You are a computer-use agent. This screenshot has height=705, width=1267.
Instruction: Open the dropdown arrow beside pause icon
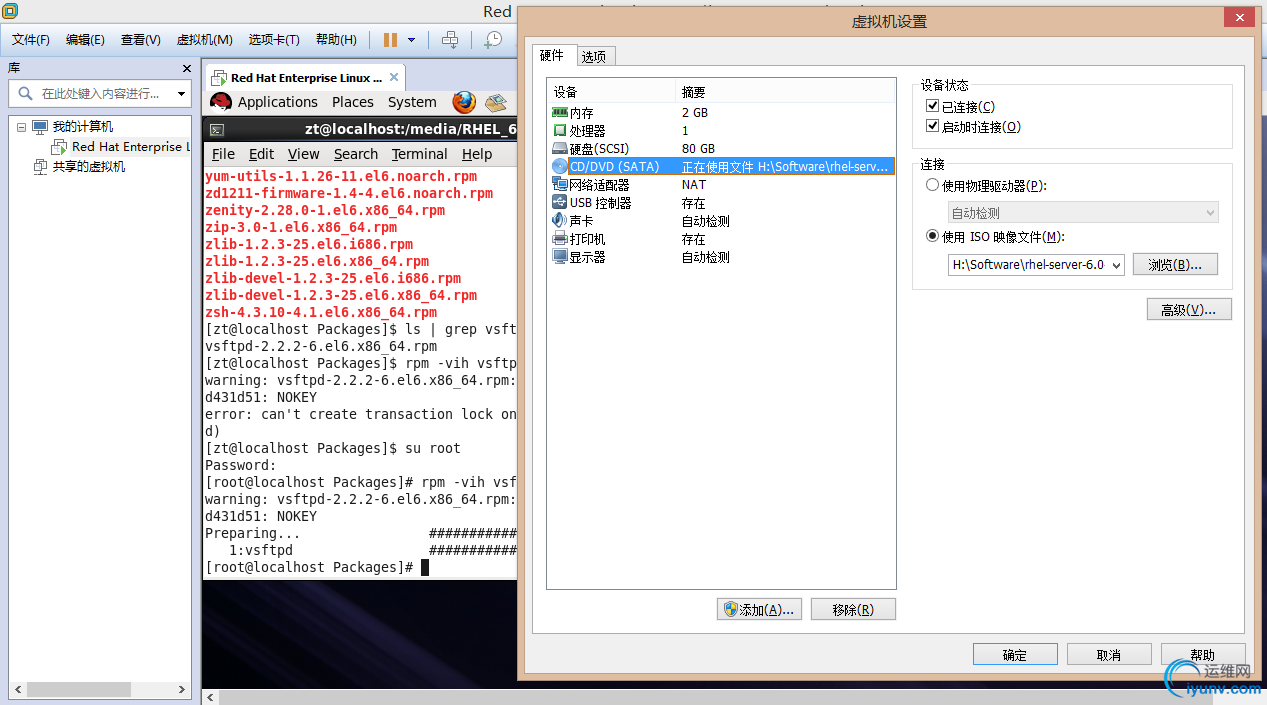(x=411, y=40)
